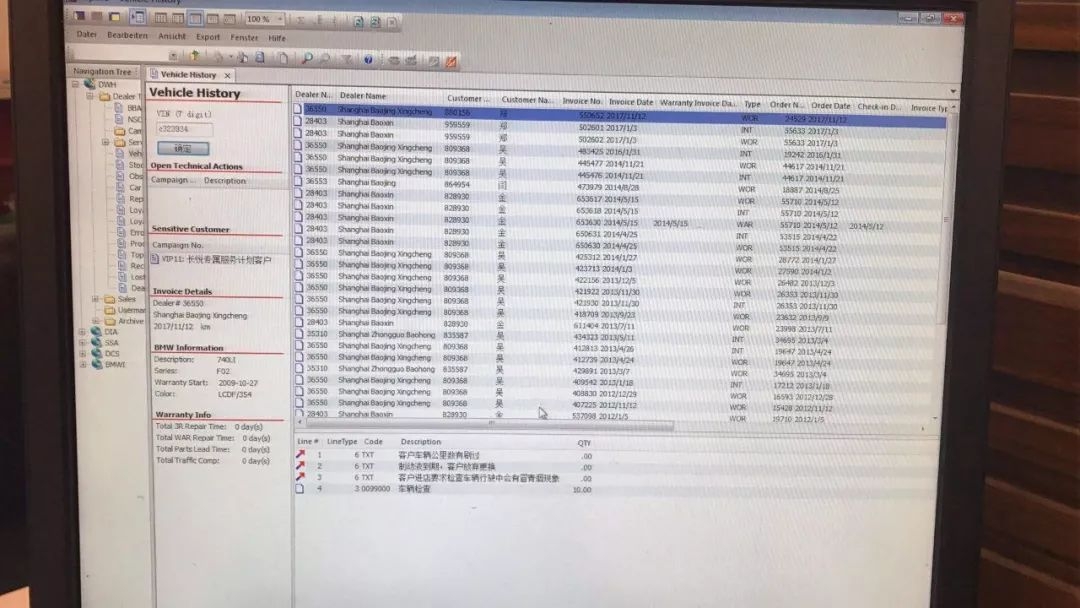Image resolution: width=1080 pixels, height=608 pixels.
Task: Open the Export menu
Action: [x=207, y=37]
